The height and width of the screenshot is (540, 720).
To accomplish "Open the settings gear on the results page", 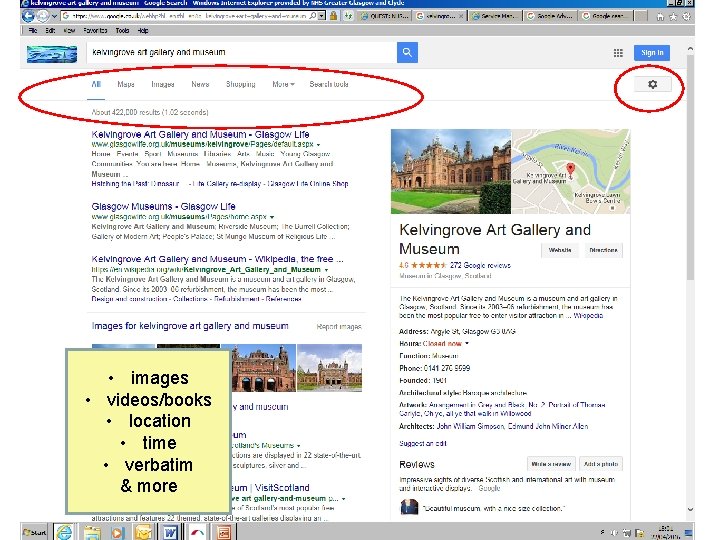I will [652, 84].
